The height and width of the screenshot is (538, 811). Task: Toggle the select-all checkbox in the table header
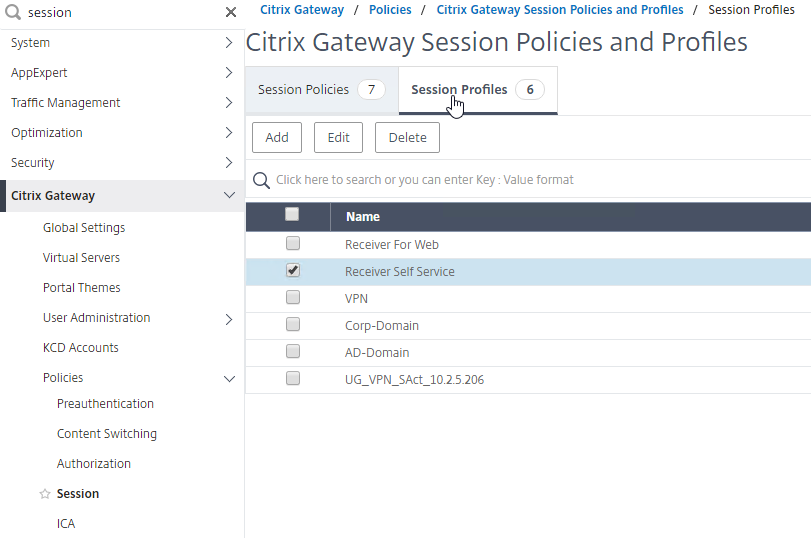pyautogui.click(x=292, y=214)
